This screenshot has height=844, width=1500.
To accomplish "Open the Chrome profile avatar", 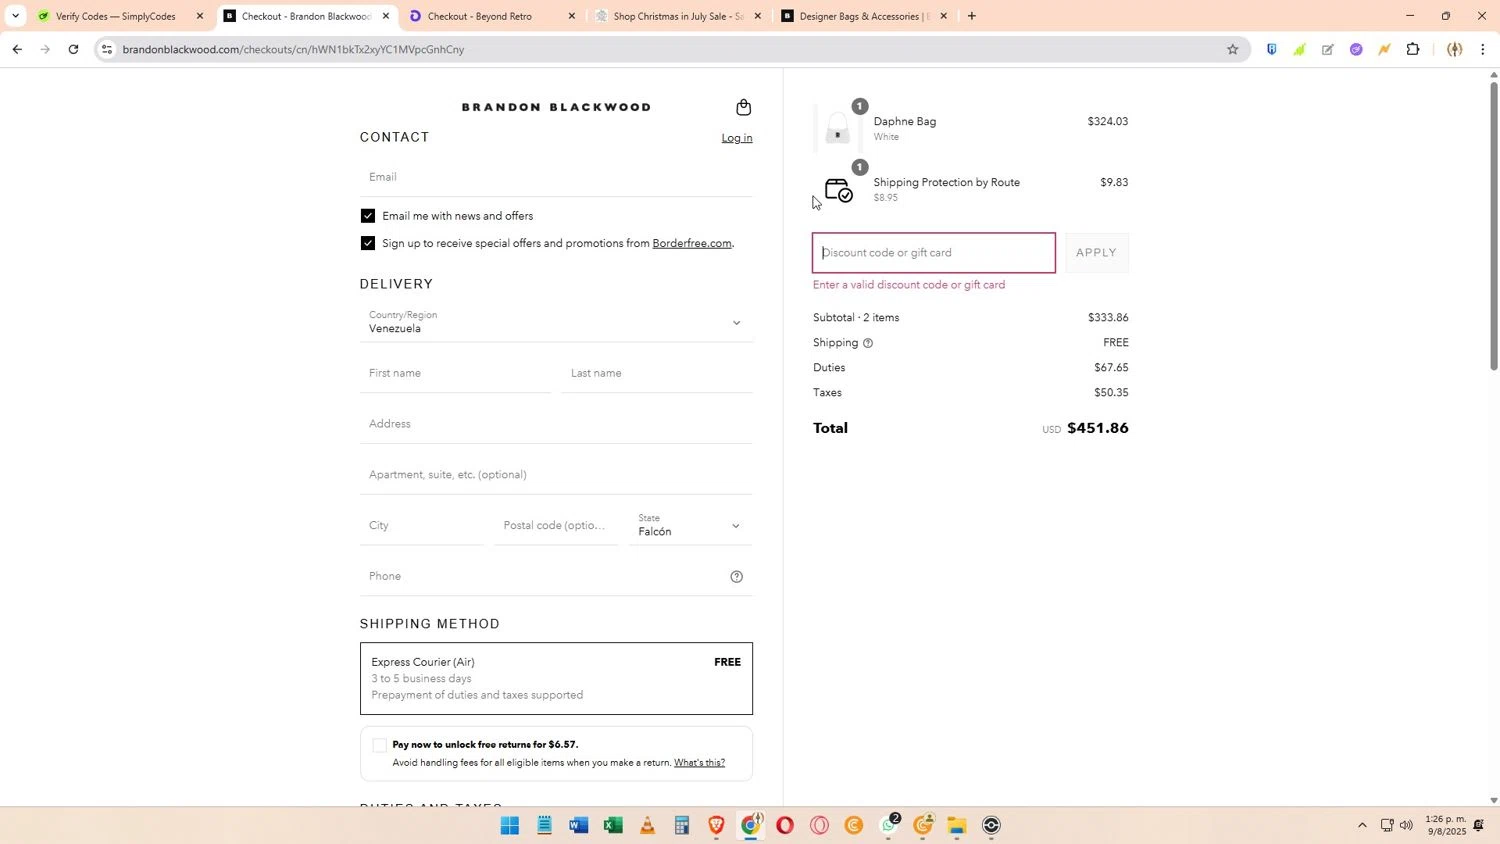I will (x=1454, y=49).
